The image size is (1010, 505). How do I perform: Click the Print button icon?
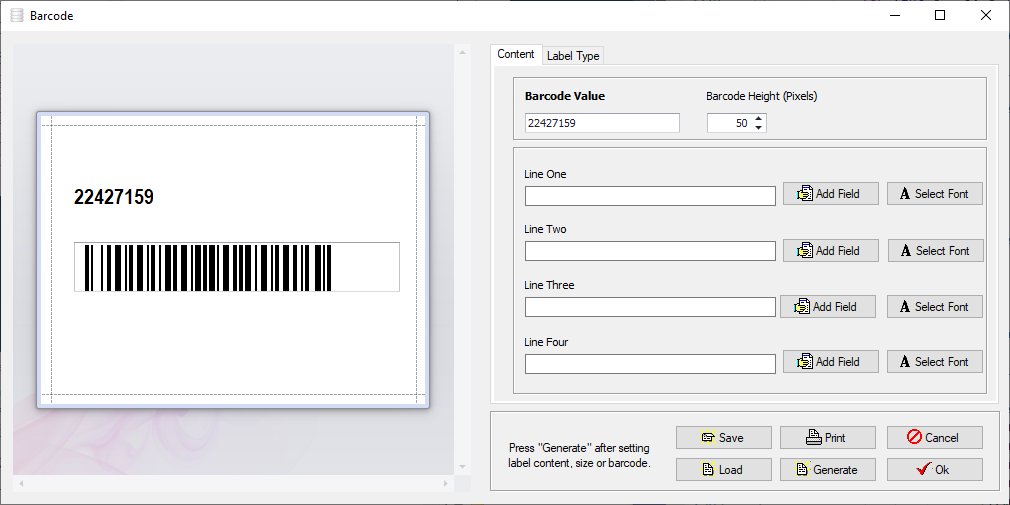827,438
